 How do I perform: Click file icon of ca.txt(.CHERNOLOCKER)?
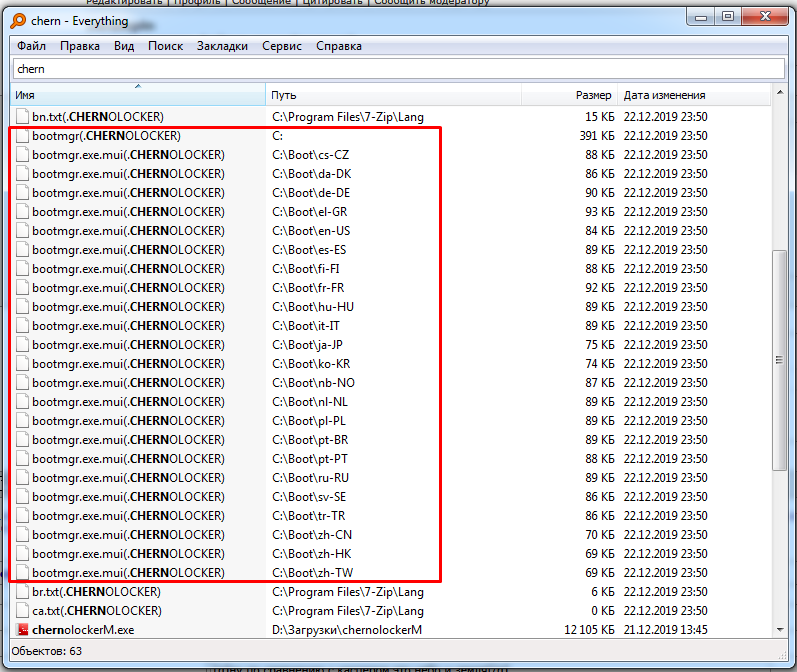(22, 610)
